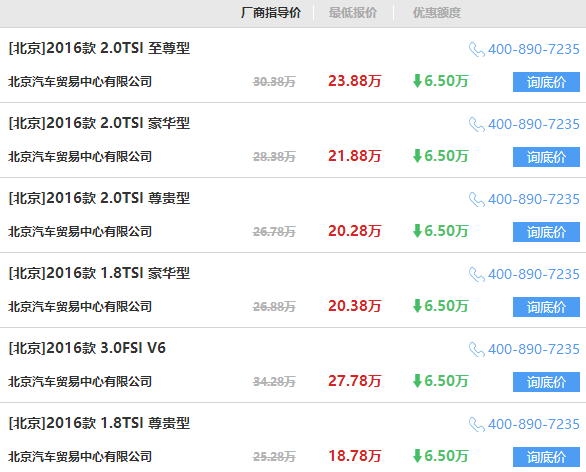The image size is (586, 472).
Task: Click phone number 400-890-7235 in 3.0FSI V6 row
Action: click(534, 350)
